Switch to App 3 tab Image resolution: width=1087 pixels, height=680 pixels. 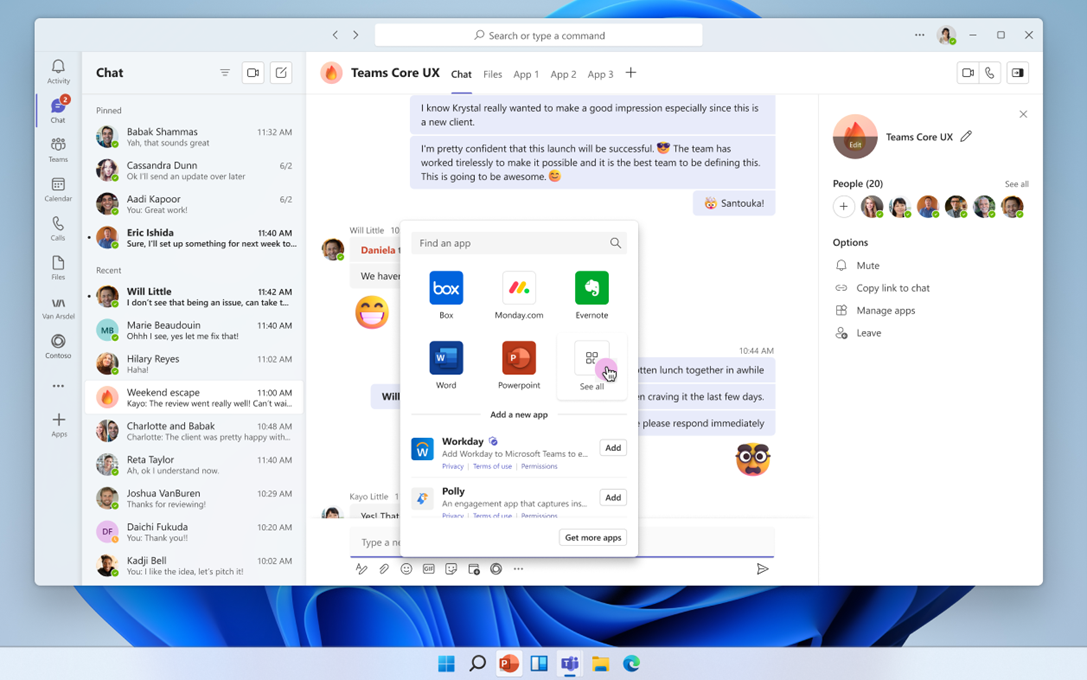tap(600, 74)
